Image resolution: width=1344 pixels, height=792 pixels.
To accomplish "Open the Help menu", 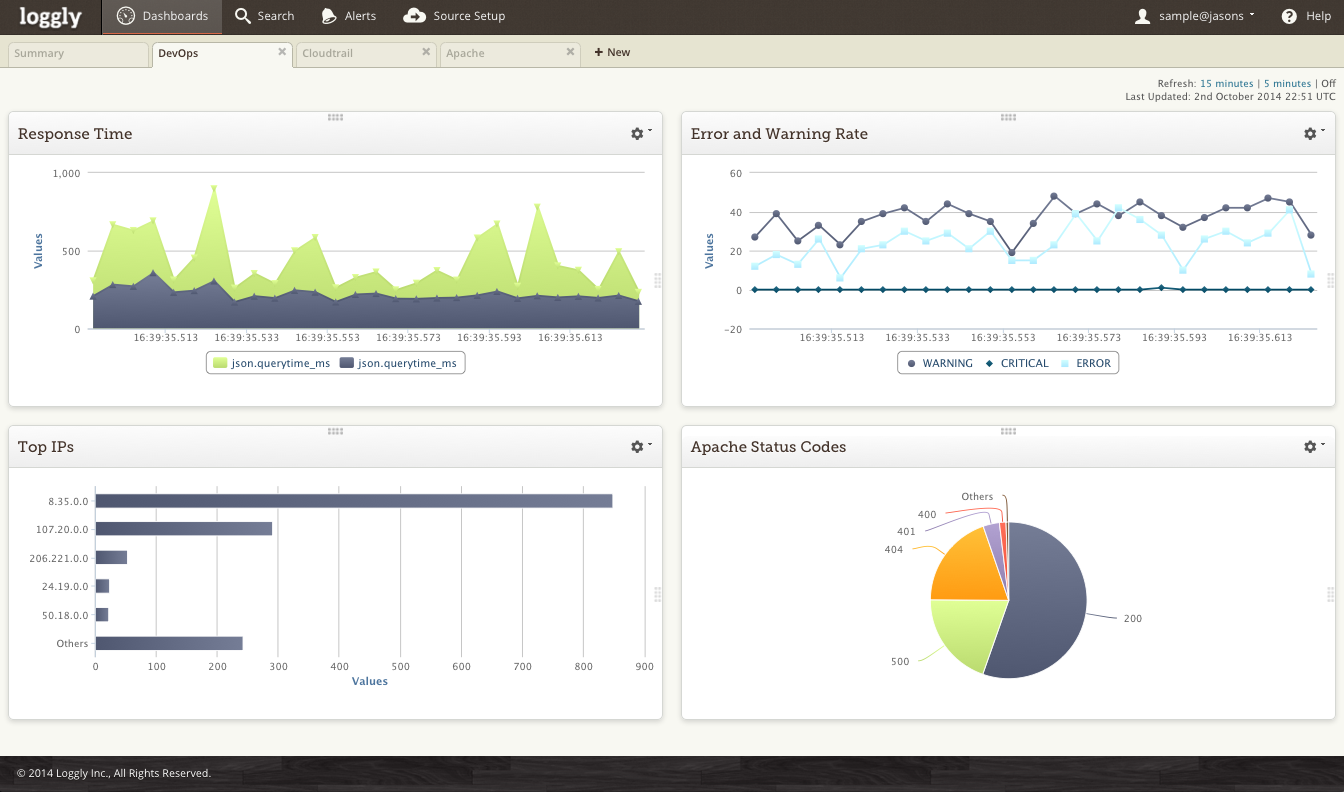I will tap(1306, 17).
